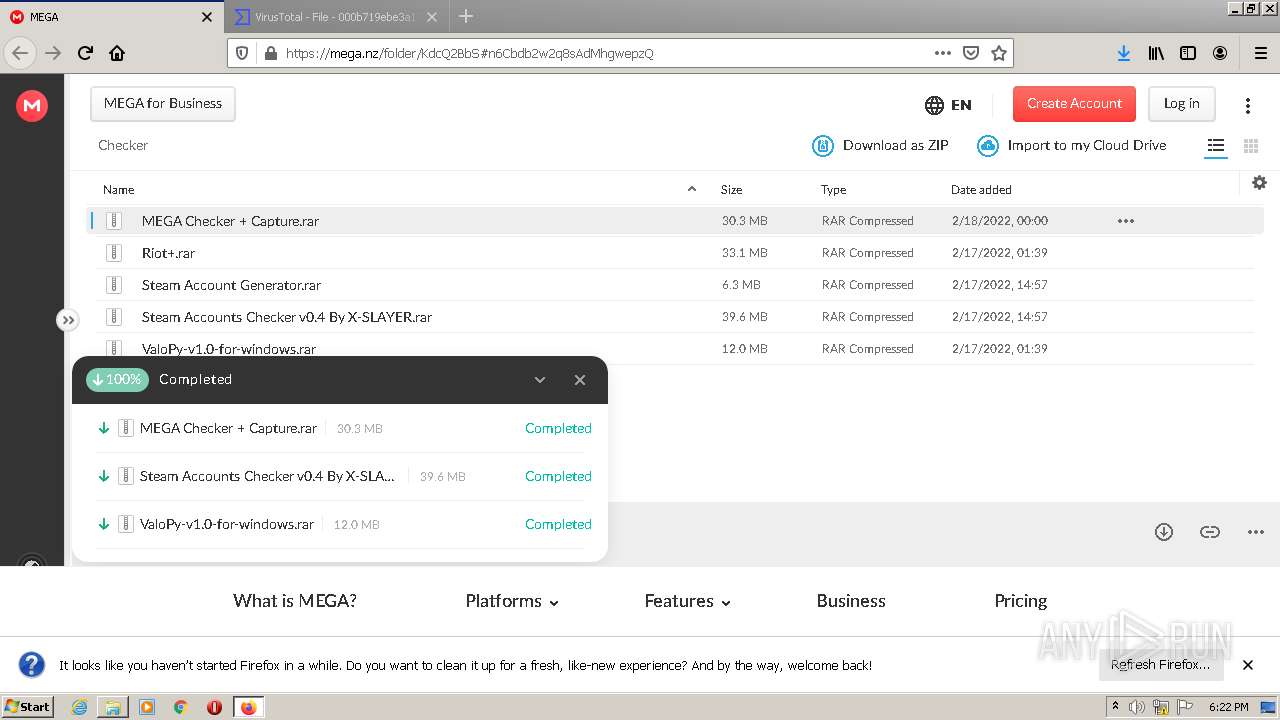This screenshot has width=1280, height=720.
Task: Collapse the transfers panel chevron
Action: click(540, 380)
